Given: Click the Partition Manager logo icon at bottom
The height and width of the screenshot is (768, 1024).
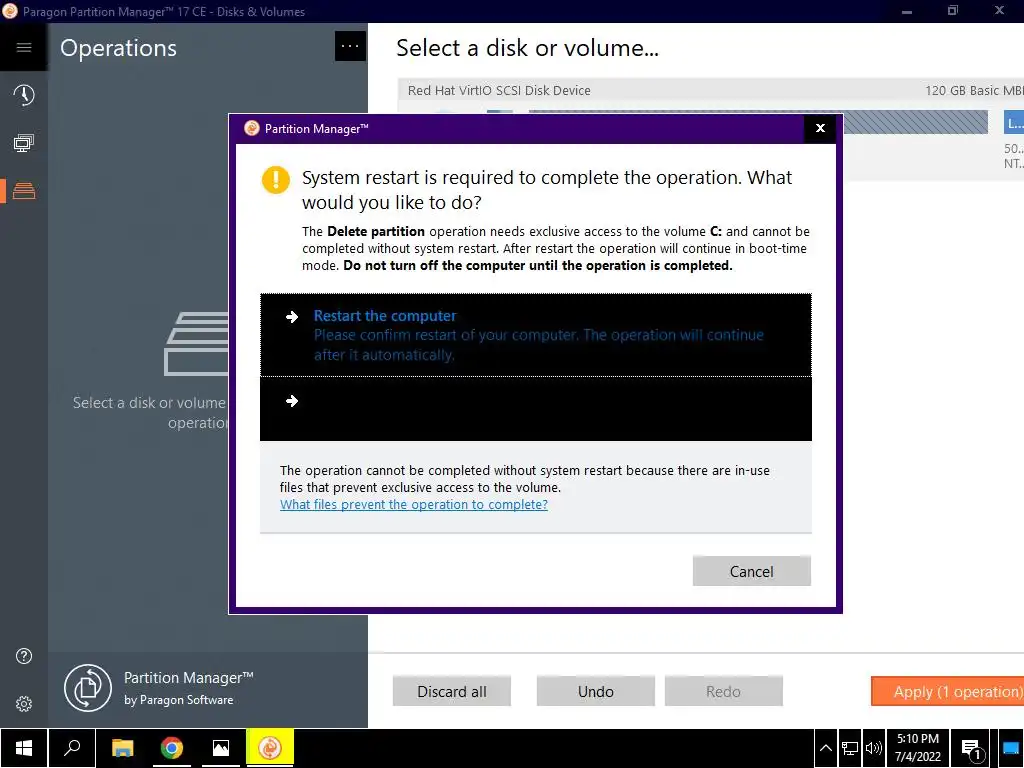Looking at the screenshot, I should [x=88, y=688].
